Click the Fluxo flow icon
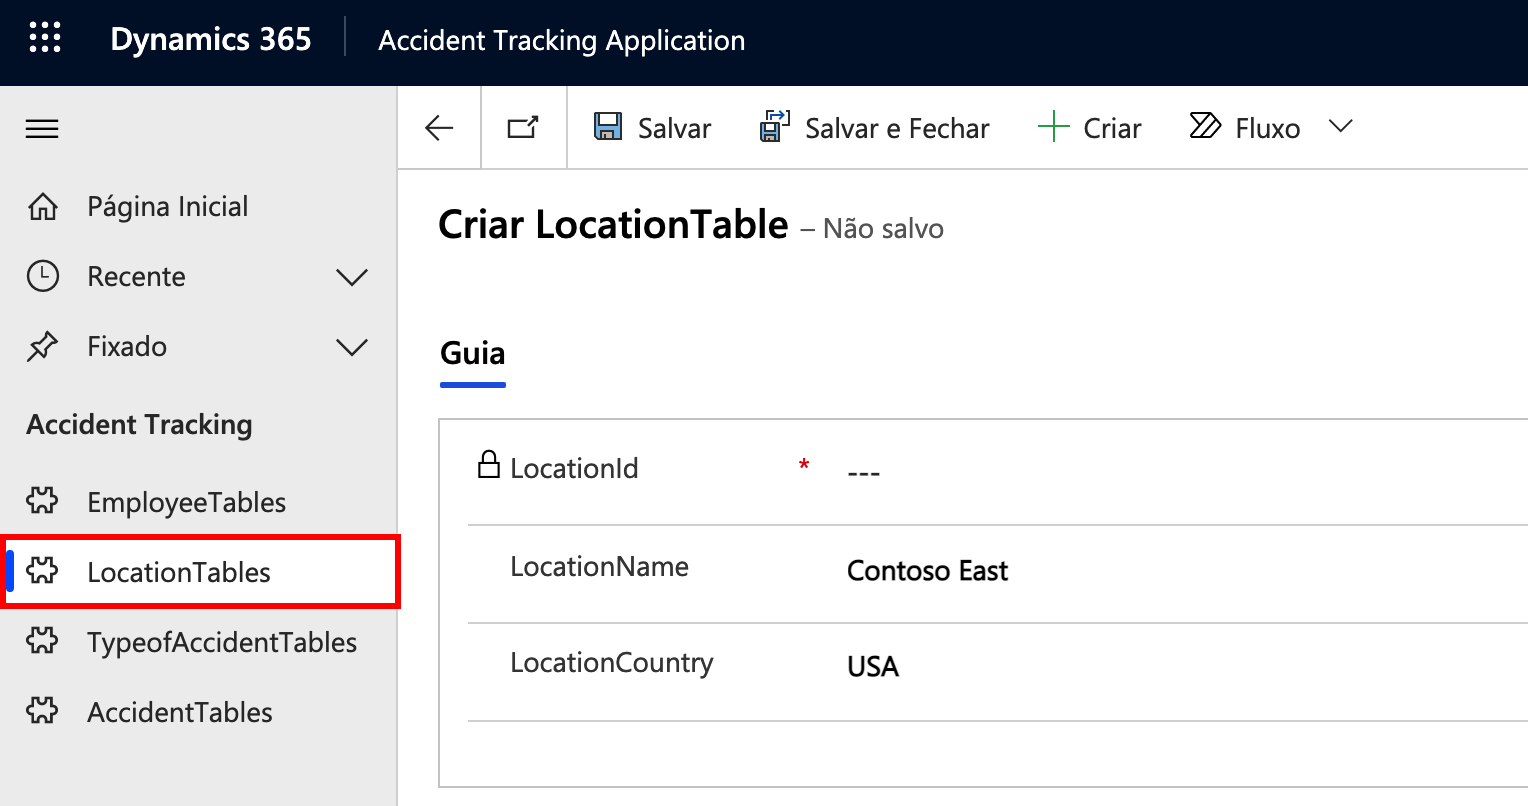Viewport: 1528px width, 806px height. tap(1205, 126)
